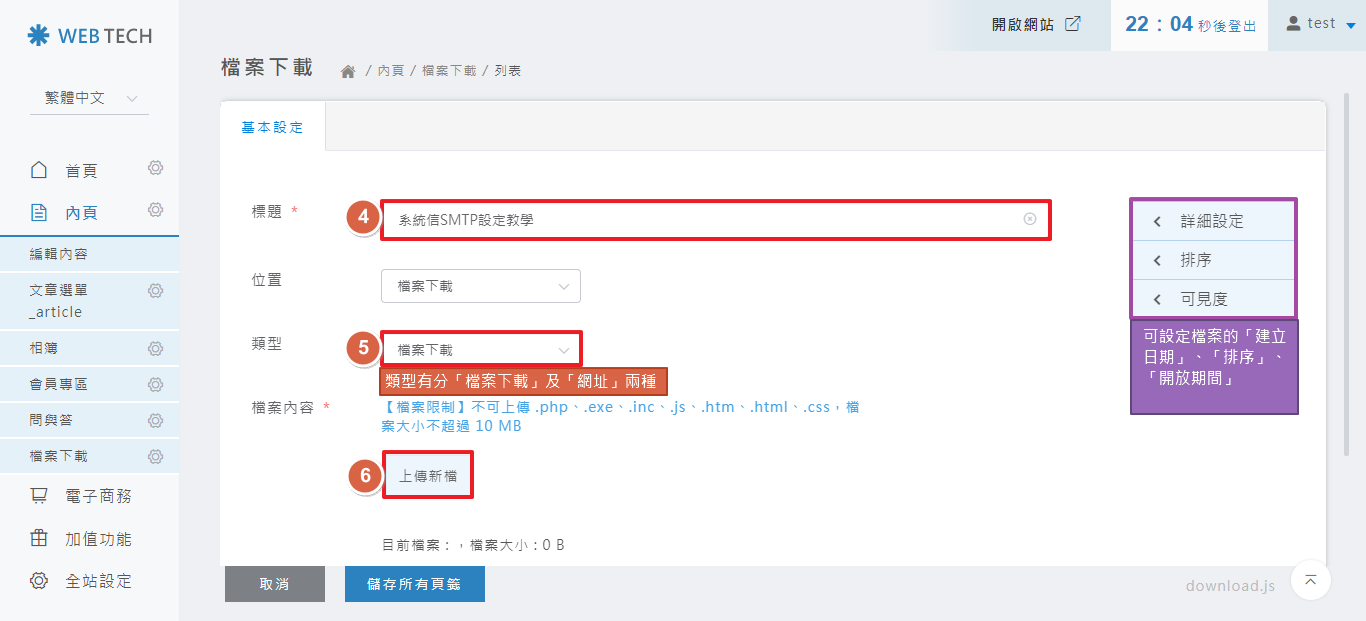Click the home icon in the breadcrumb
Screen dimensions: 1366x621
(348, 72)
